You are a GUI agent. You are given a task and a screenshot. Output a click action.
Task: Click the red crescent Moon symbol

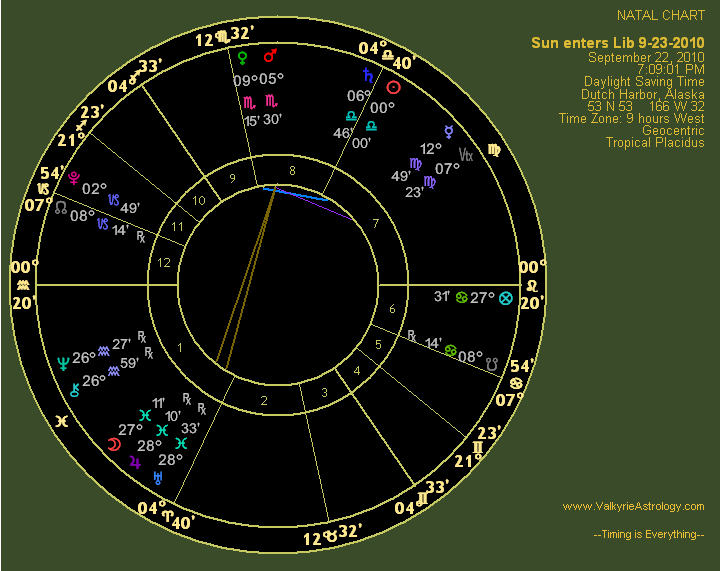(x=114, y=444)
